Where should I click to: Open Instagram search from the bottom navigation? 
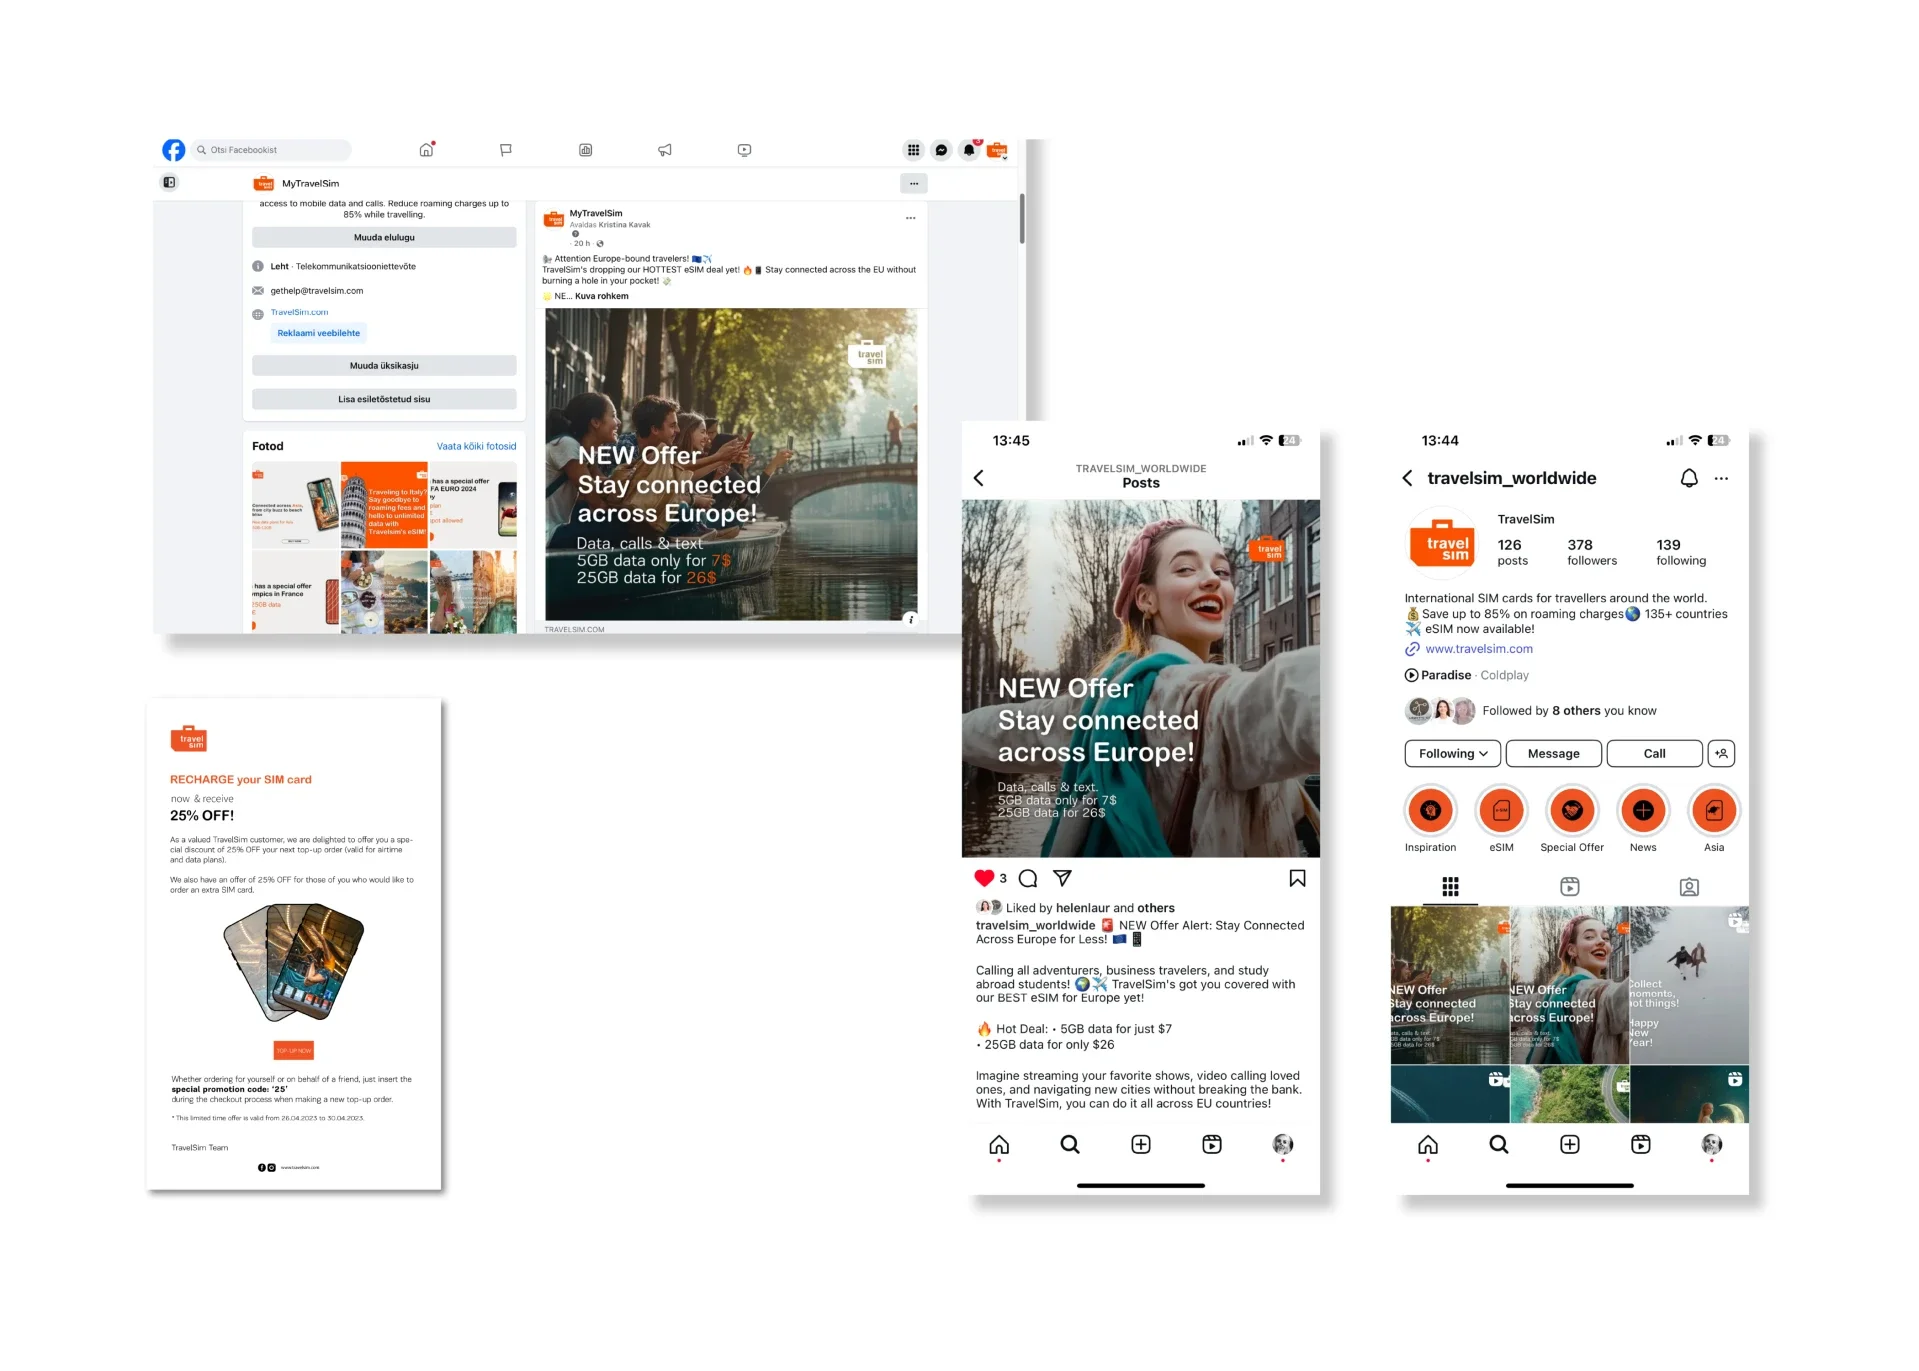coord(1069,1144)
